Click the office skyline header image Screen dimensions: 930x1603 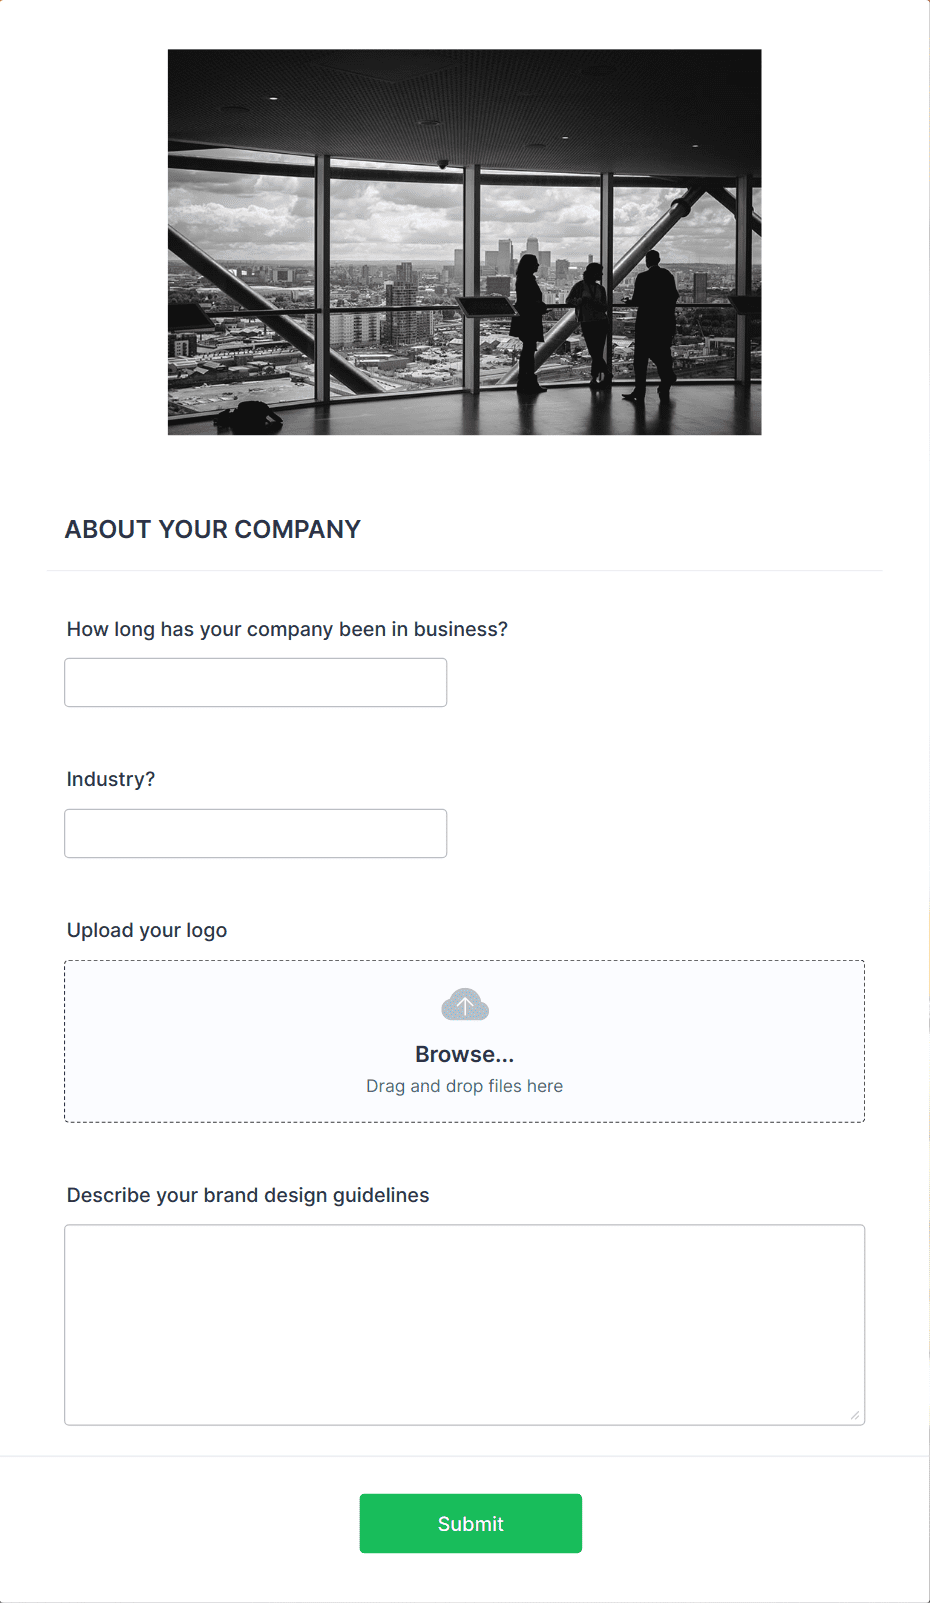point(465,242)
